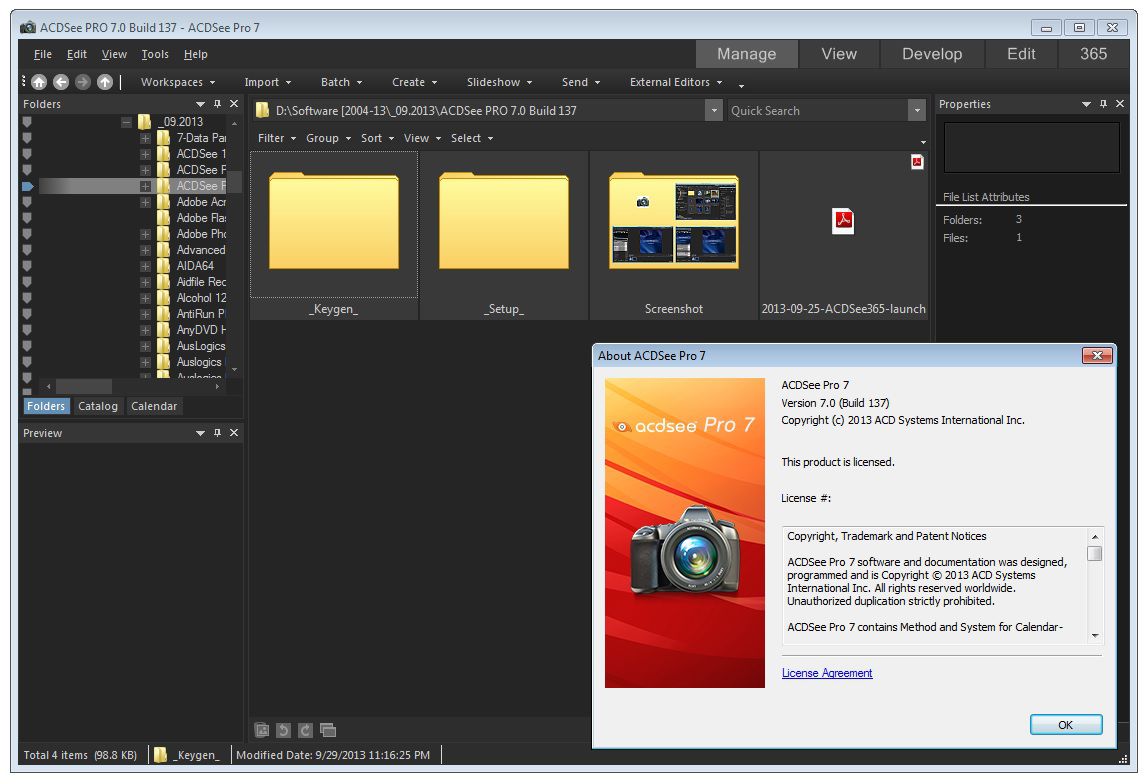
Task: Switch to the Calendar tab
Action: coord(154,406)
